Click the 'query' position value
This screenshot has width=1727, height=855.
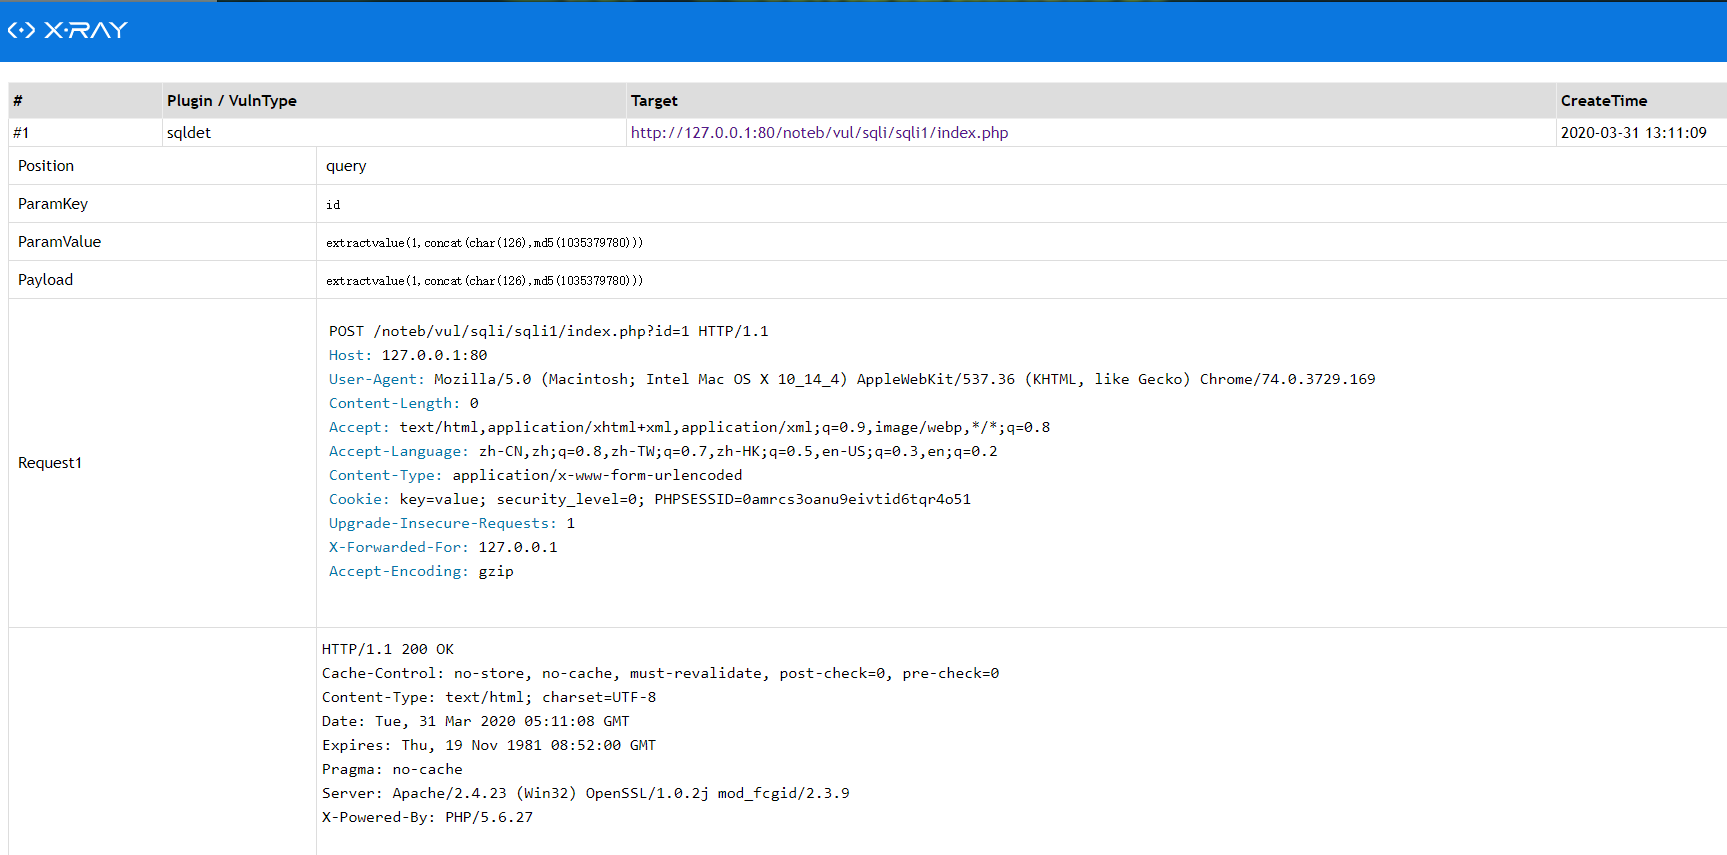pyautogui.click(x=346, y=166)
